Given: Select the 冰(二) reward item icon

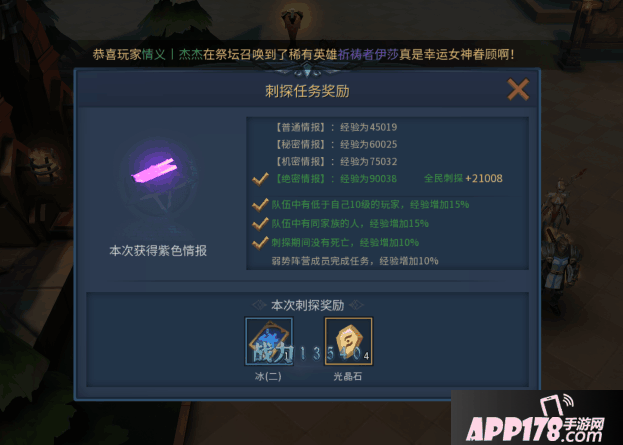Looking at the screenshot, I should 269,341.
